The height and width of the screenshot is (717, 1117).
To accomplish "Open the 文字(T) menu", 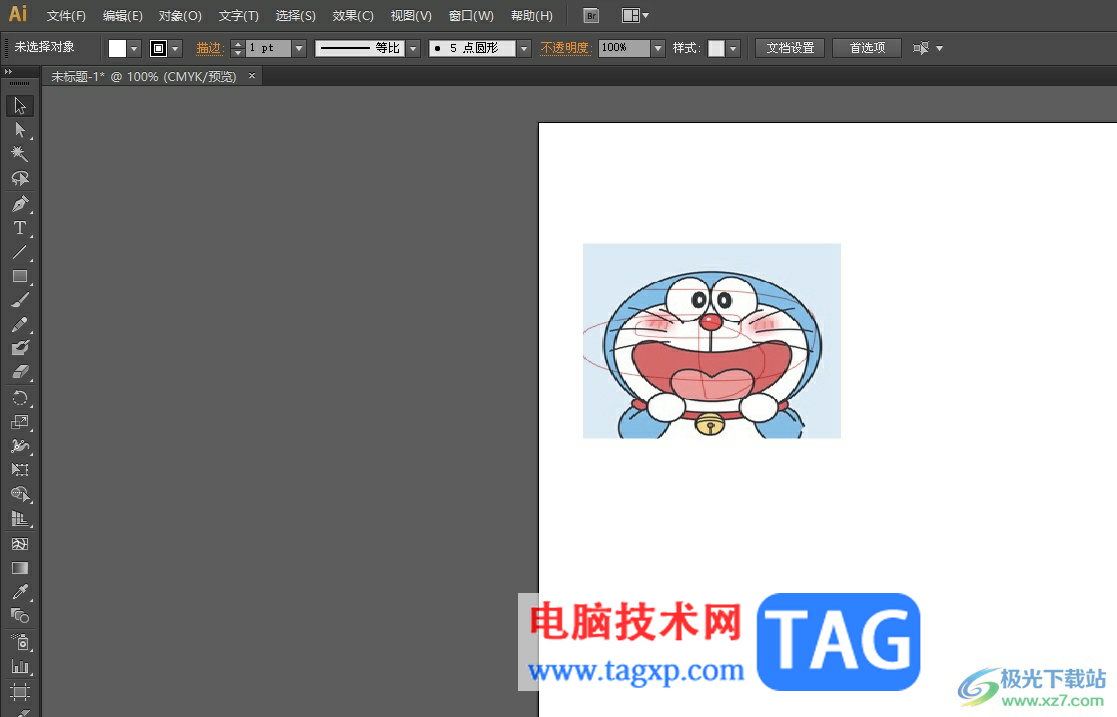I will (239, 16).
